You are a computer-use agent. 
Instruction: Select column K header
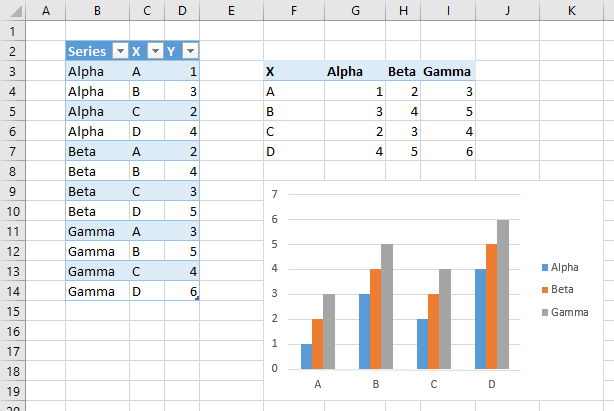tap(571, 11)
